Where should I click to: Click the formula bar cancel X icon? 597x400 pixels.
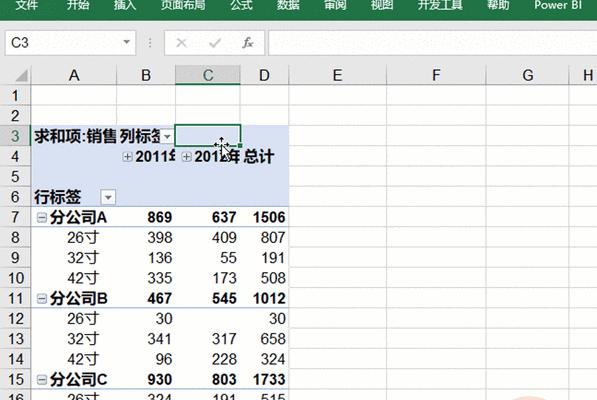point(181,43)
